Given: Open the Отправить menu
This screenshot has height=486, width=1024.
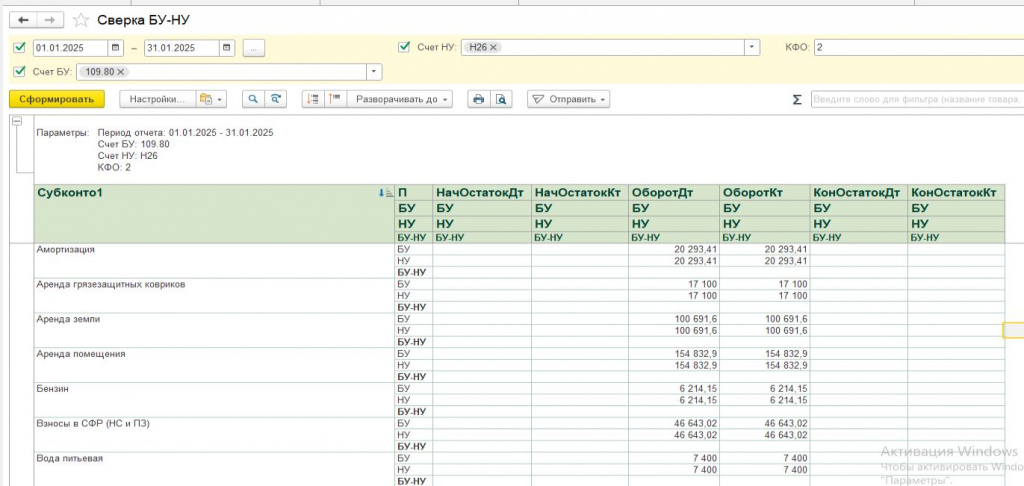Looking at the screenshot, I should click(568, 99).
